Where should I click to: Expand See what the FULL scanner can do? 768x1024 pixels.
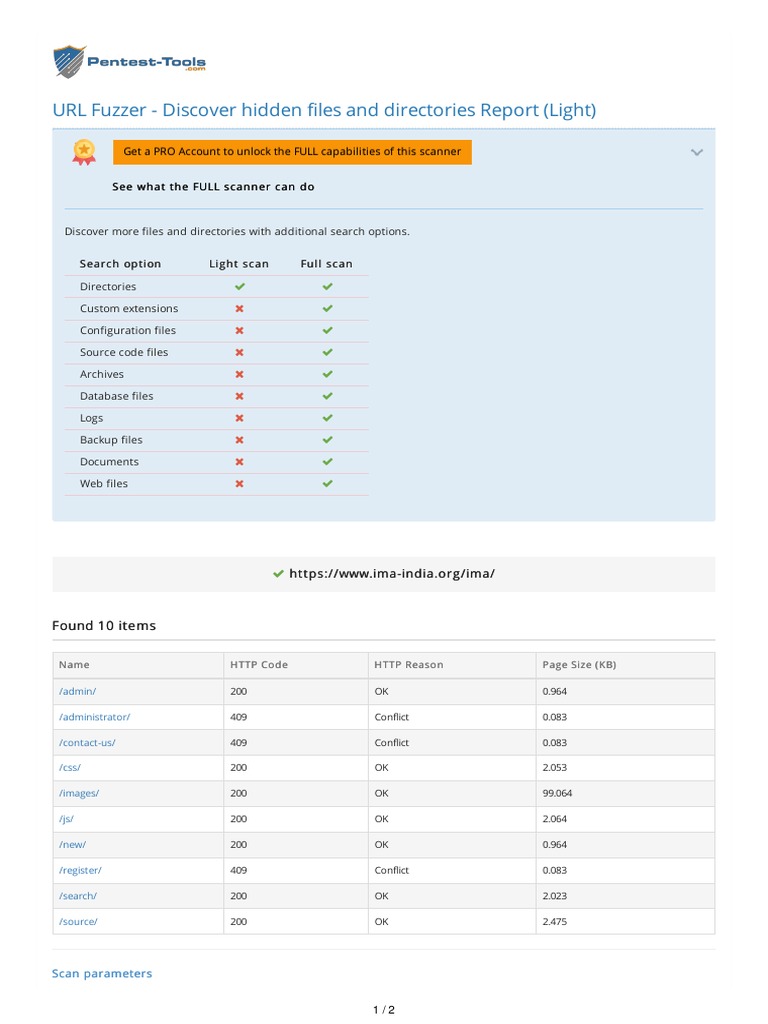tap(213, 187)
